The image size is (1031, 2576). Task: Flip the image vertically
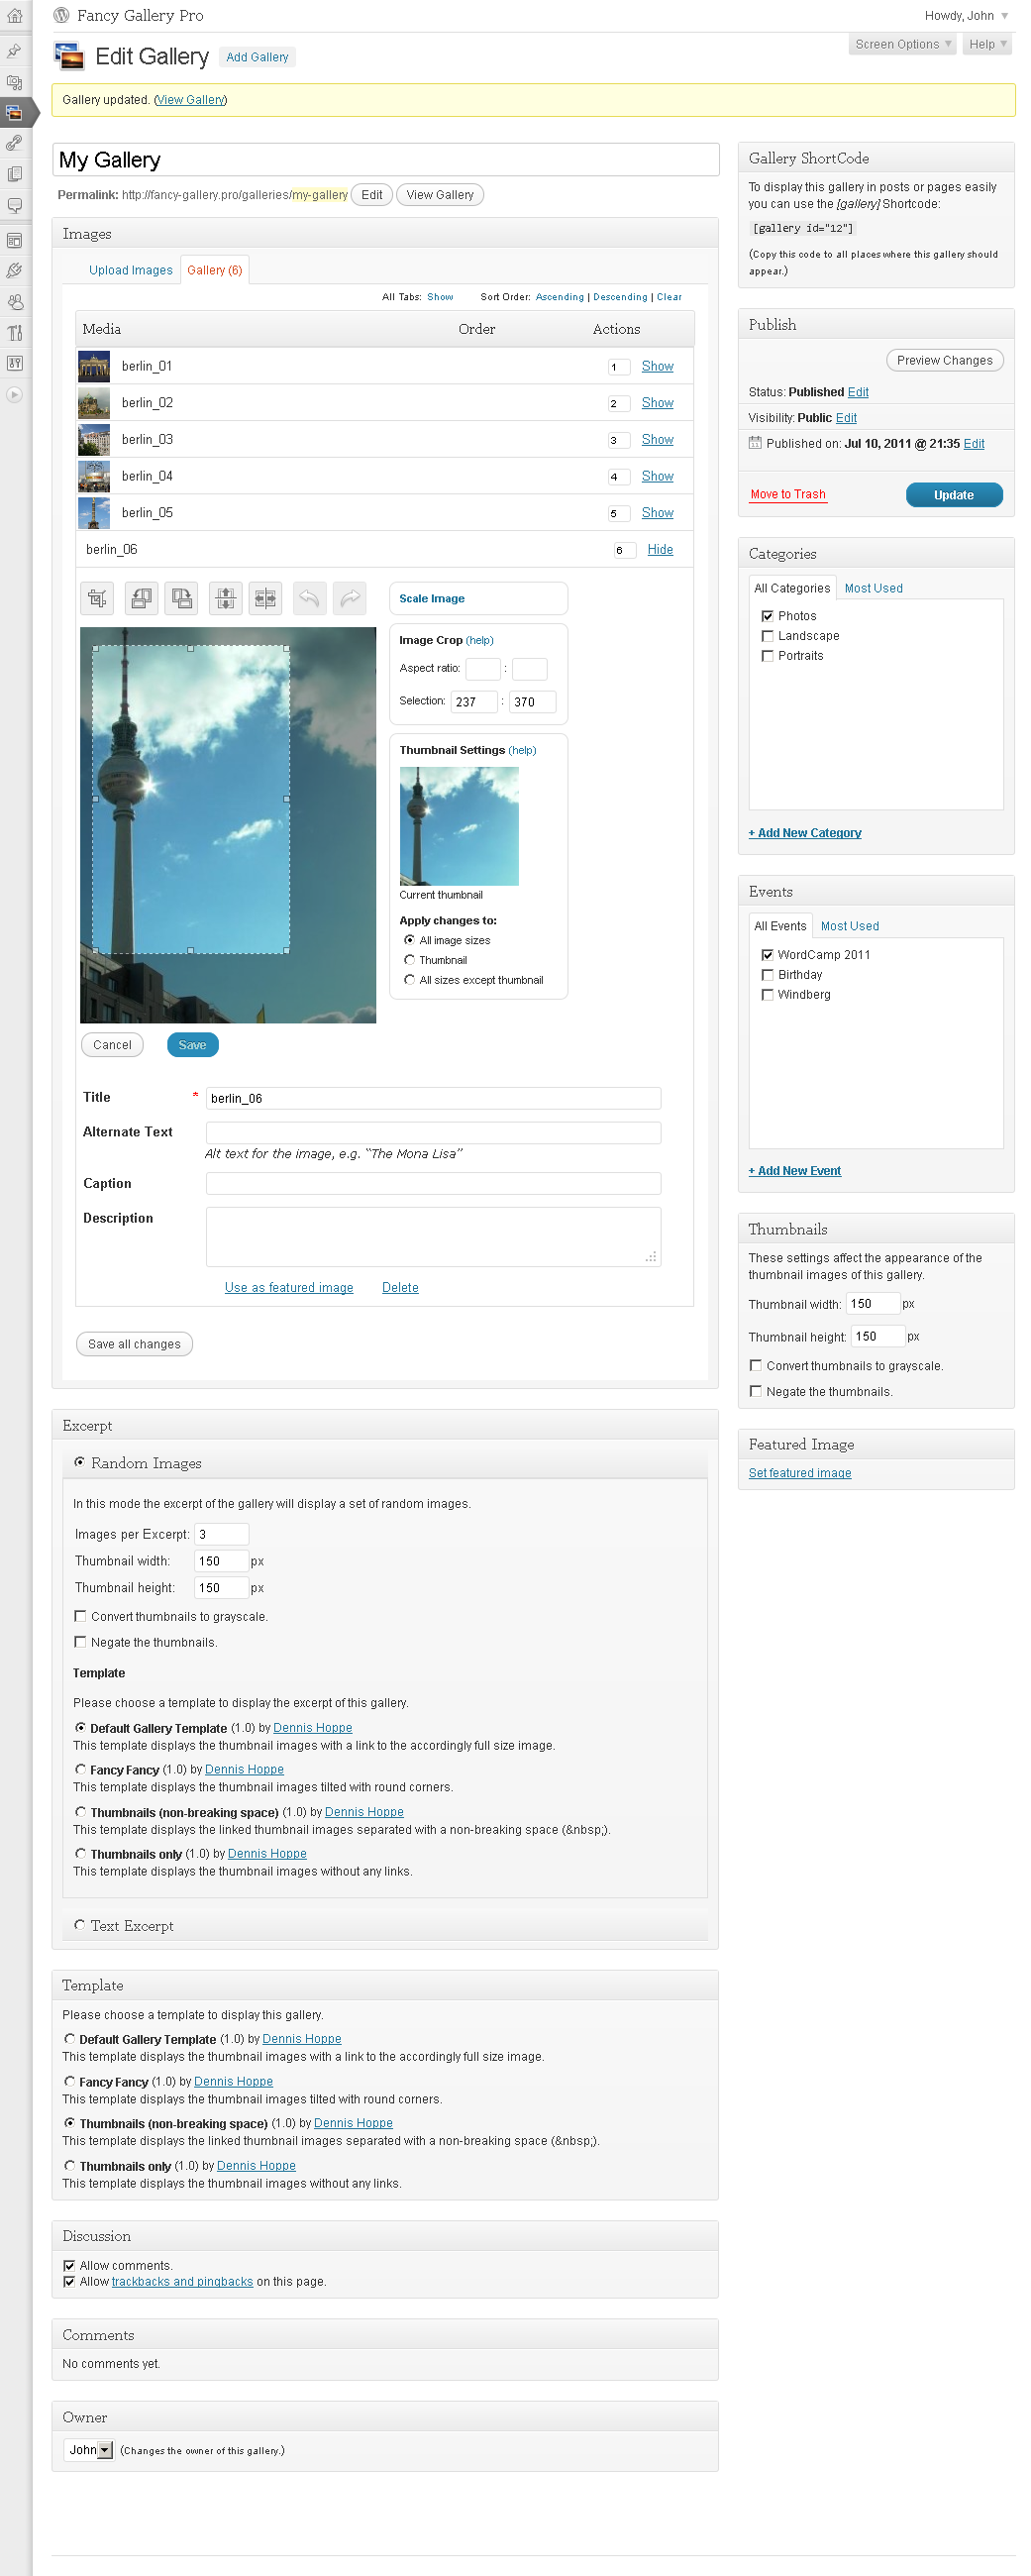coord(226,598)
